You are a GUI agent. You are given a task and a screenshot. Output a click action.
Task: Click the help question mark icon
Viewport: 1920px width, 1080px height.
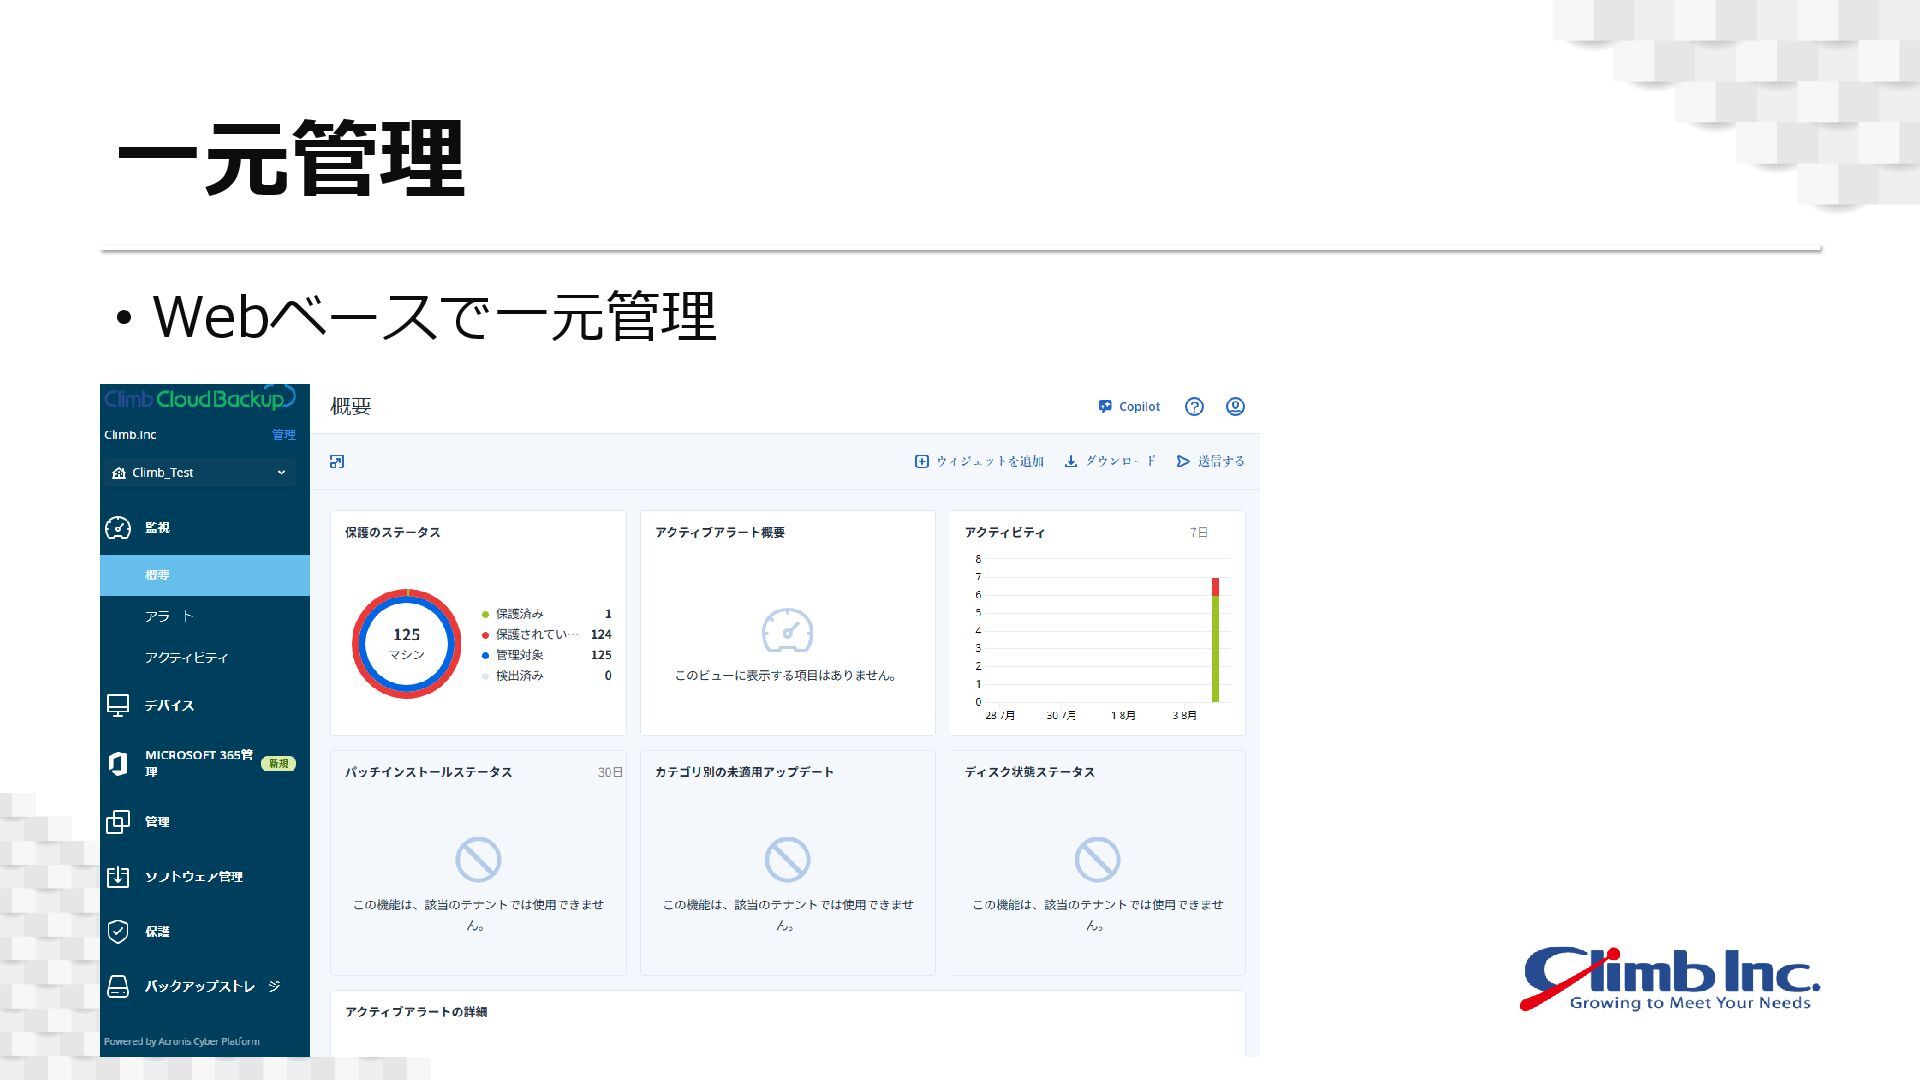tap(1194, 407)
